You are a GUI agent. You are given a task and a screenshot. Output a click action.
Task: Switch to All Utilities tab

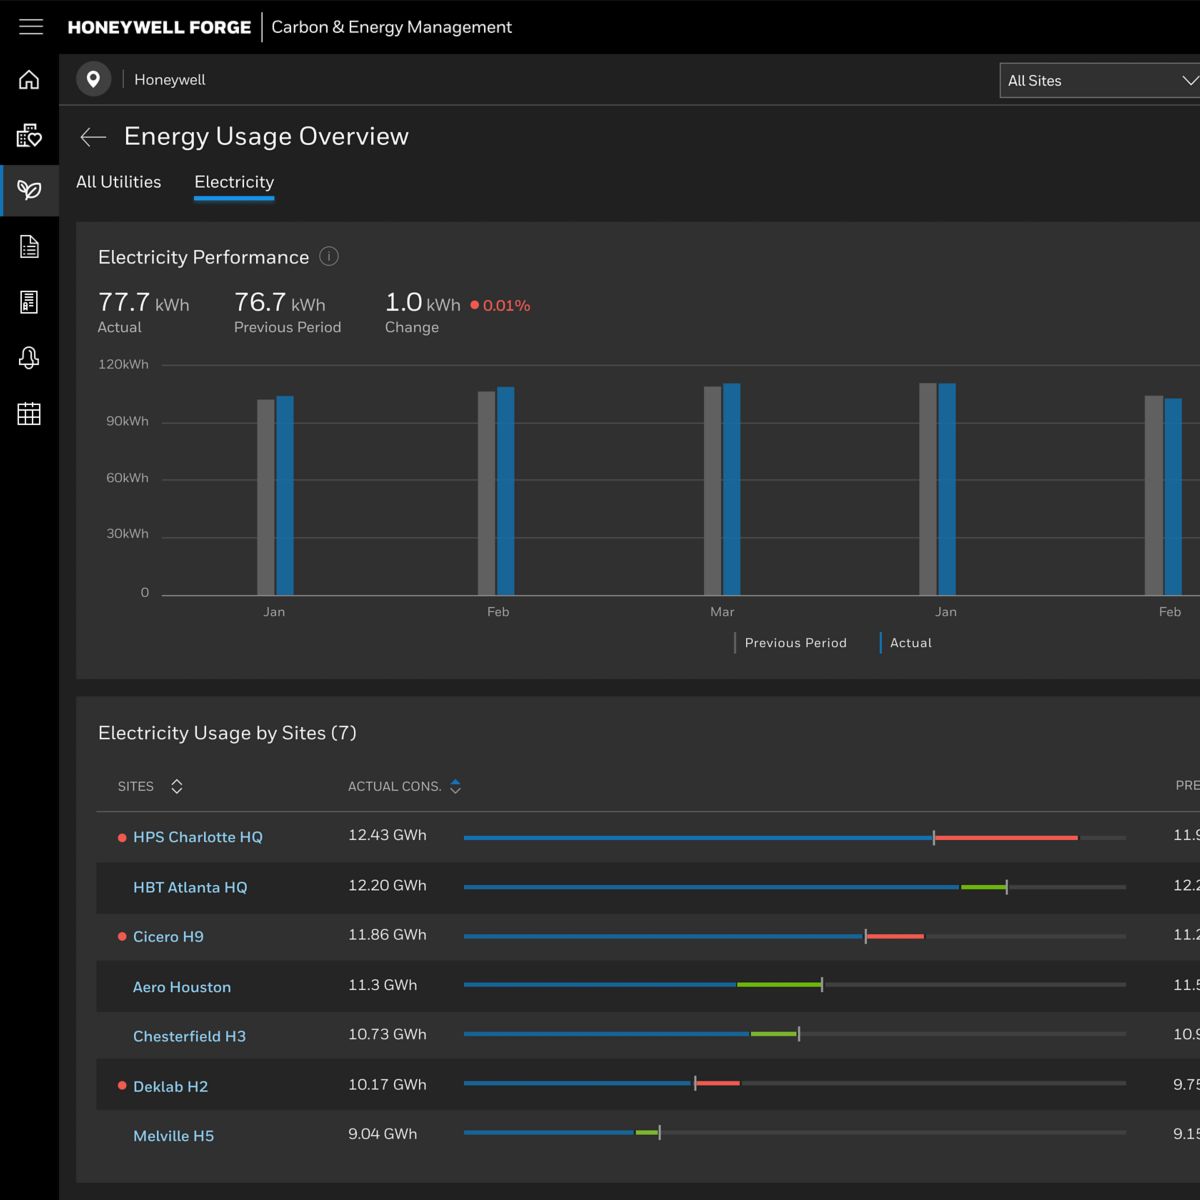click(x=118, y=182)
